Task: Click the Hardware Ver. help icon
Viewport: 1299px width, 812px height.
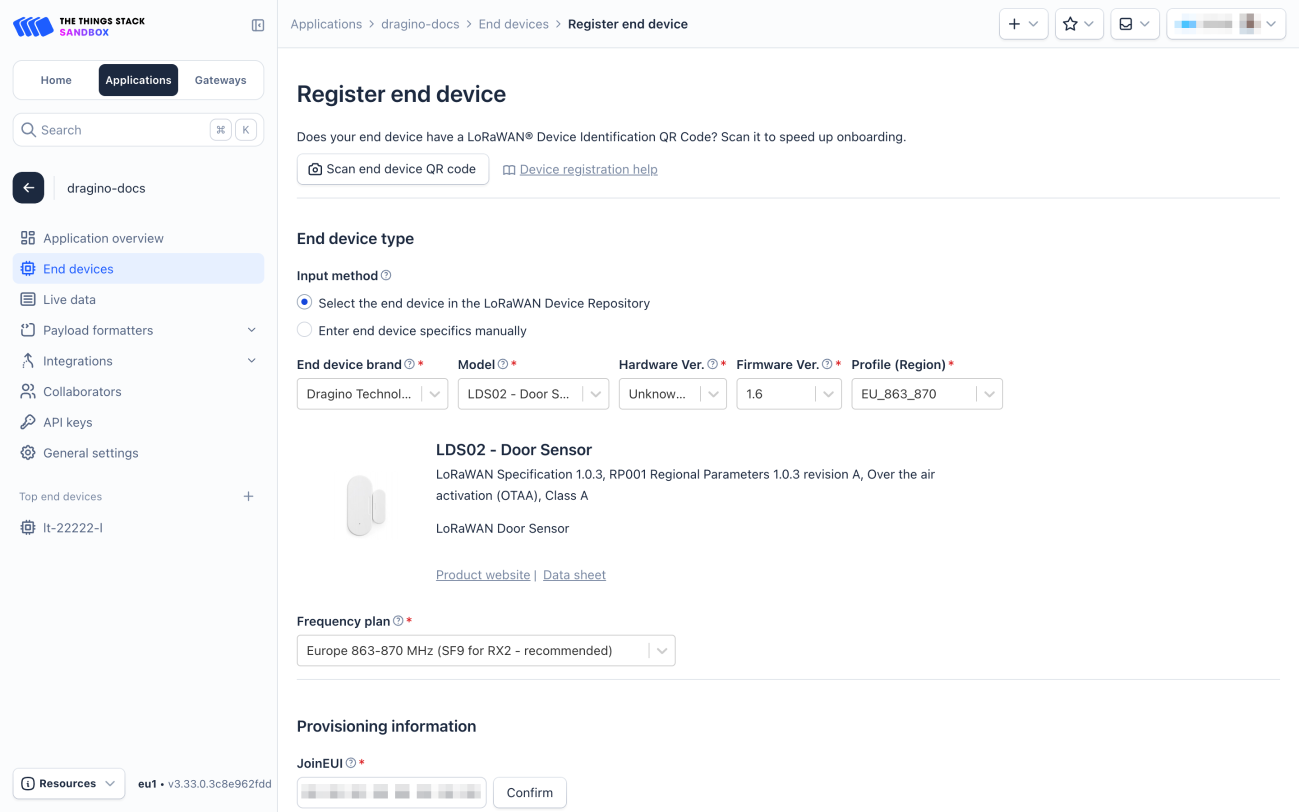Action: [713, 364]
